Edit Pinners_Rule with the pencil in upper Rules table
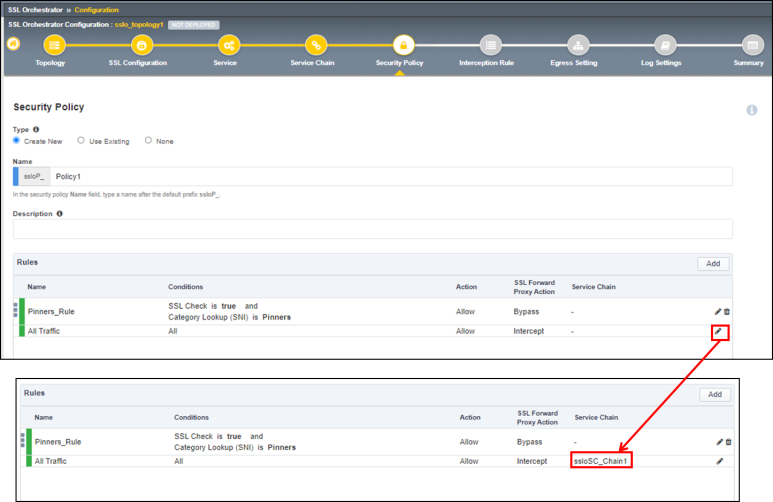The width and height of the screenshot is (773, 502). click(x=718, y=312)
